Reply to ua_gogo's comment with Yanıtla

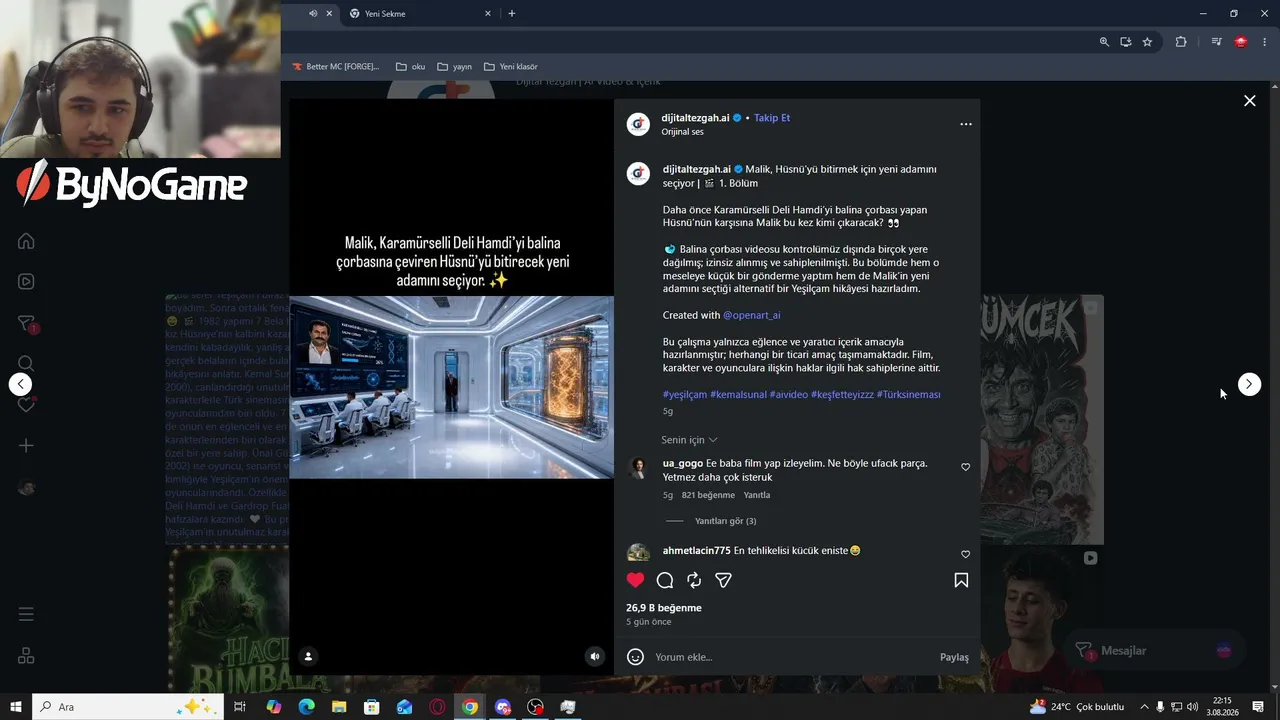click(x=757, y=495)
